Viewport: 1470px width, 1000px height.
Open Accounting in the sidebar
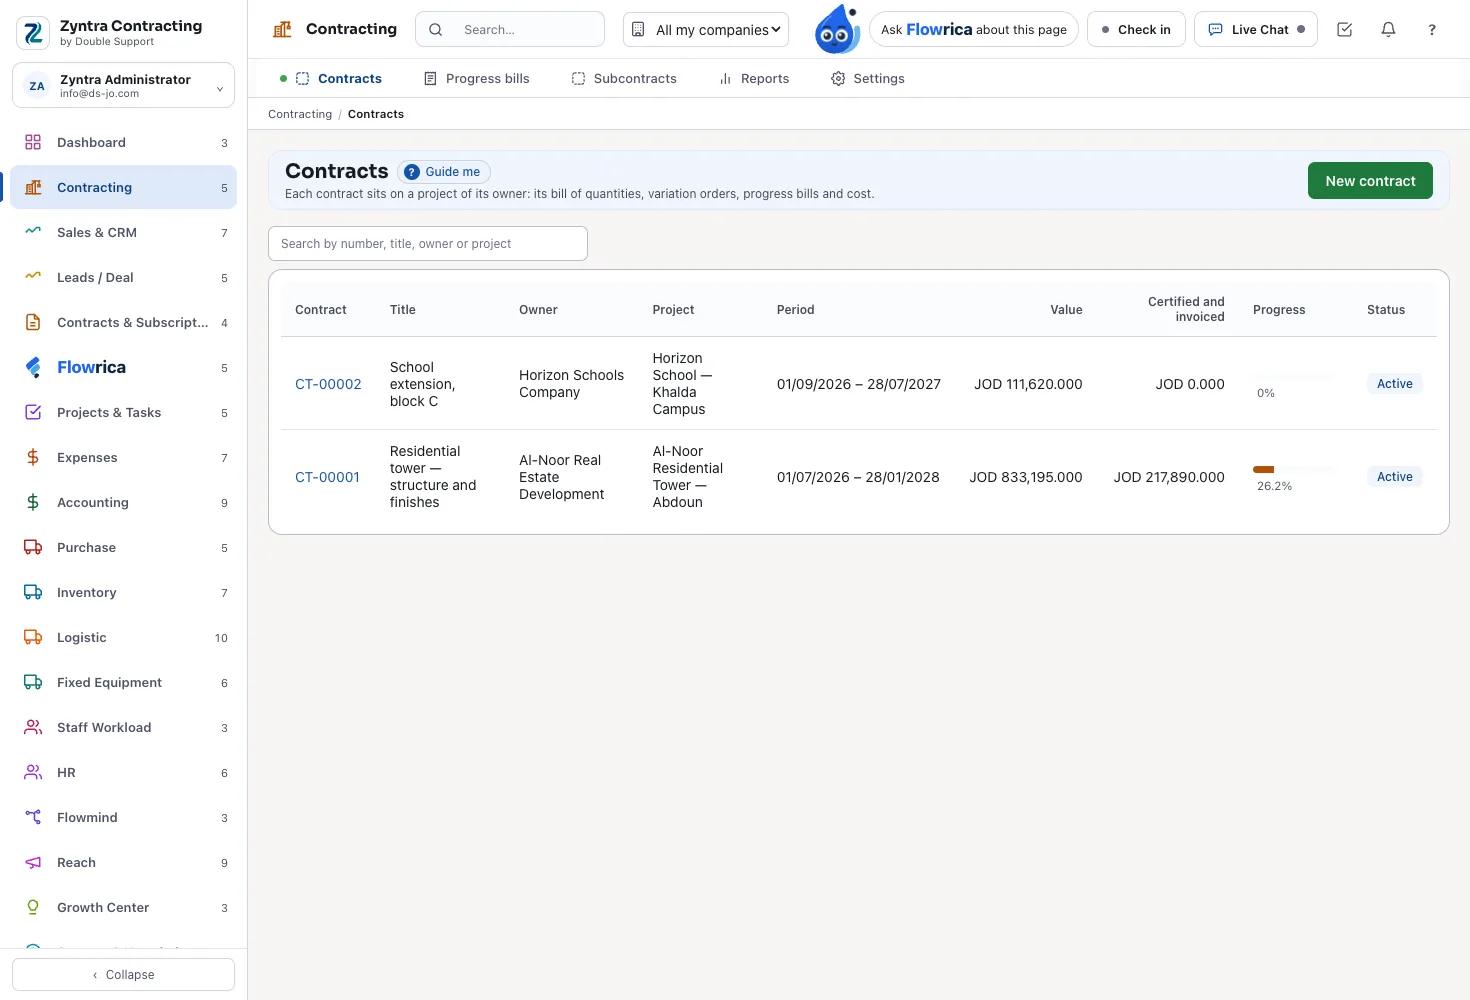pyautogui.click(x=123, y=502)
